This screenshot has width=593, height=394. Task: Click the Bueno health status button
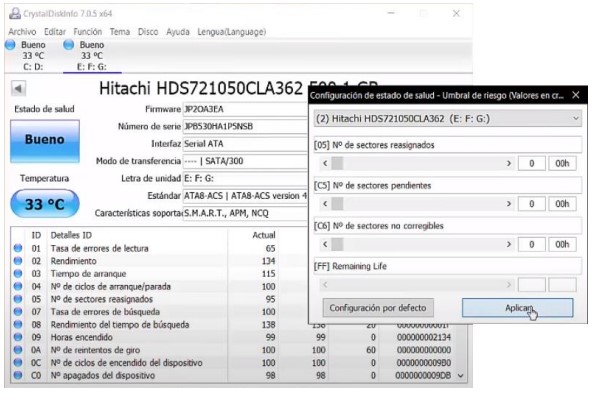45,141
